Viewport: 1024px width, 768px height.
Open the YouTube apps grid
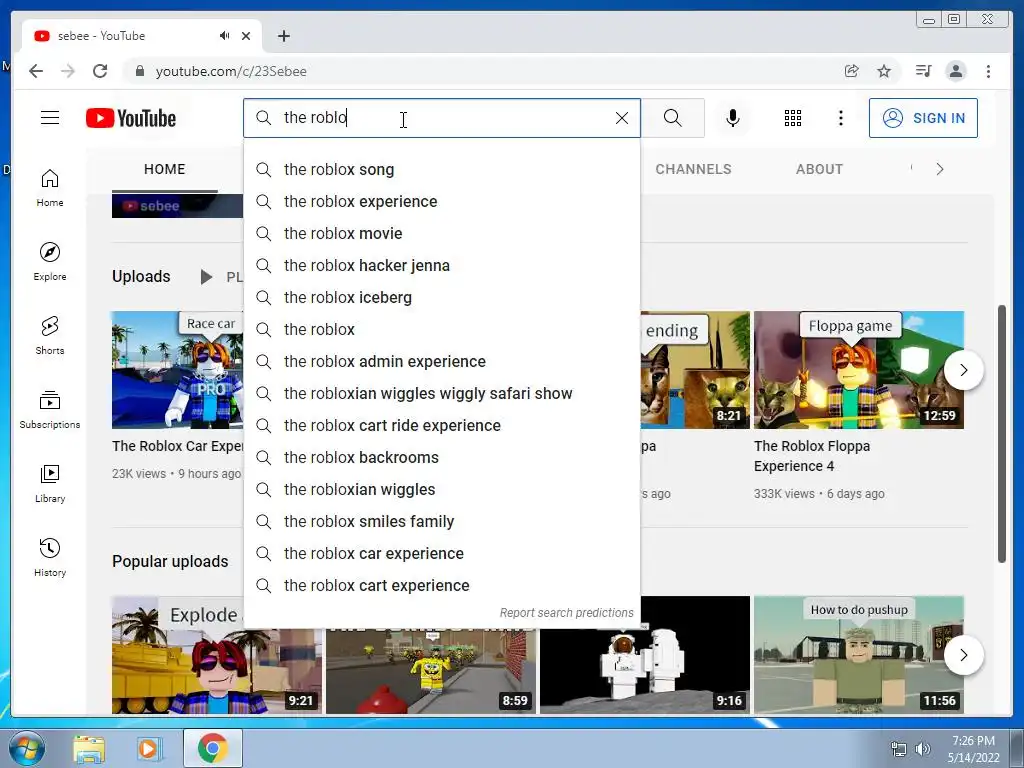click(x=793, y=118)
